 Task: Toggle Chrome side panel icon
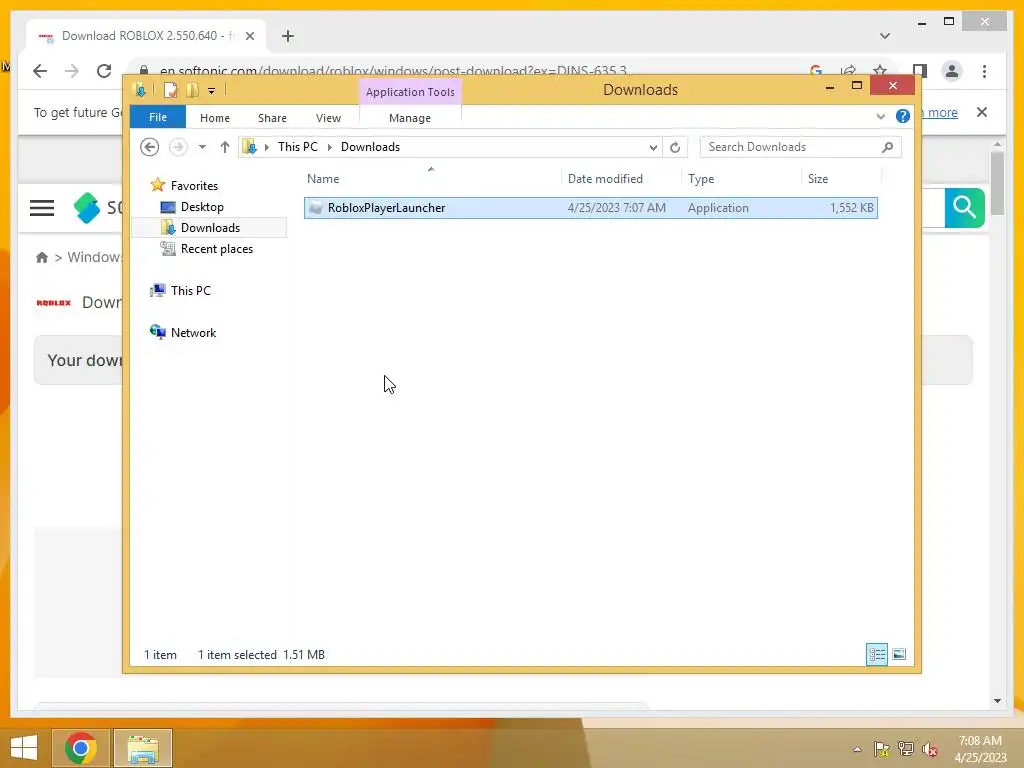tap(920, 71)
